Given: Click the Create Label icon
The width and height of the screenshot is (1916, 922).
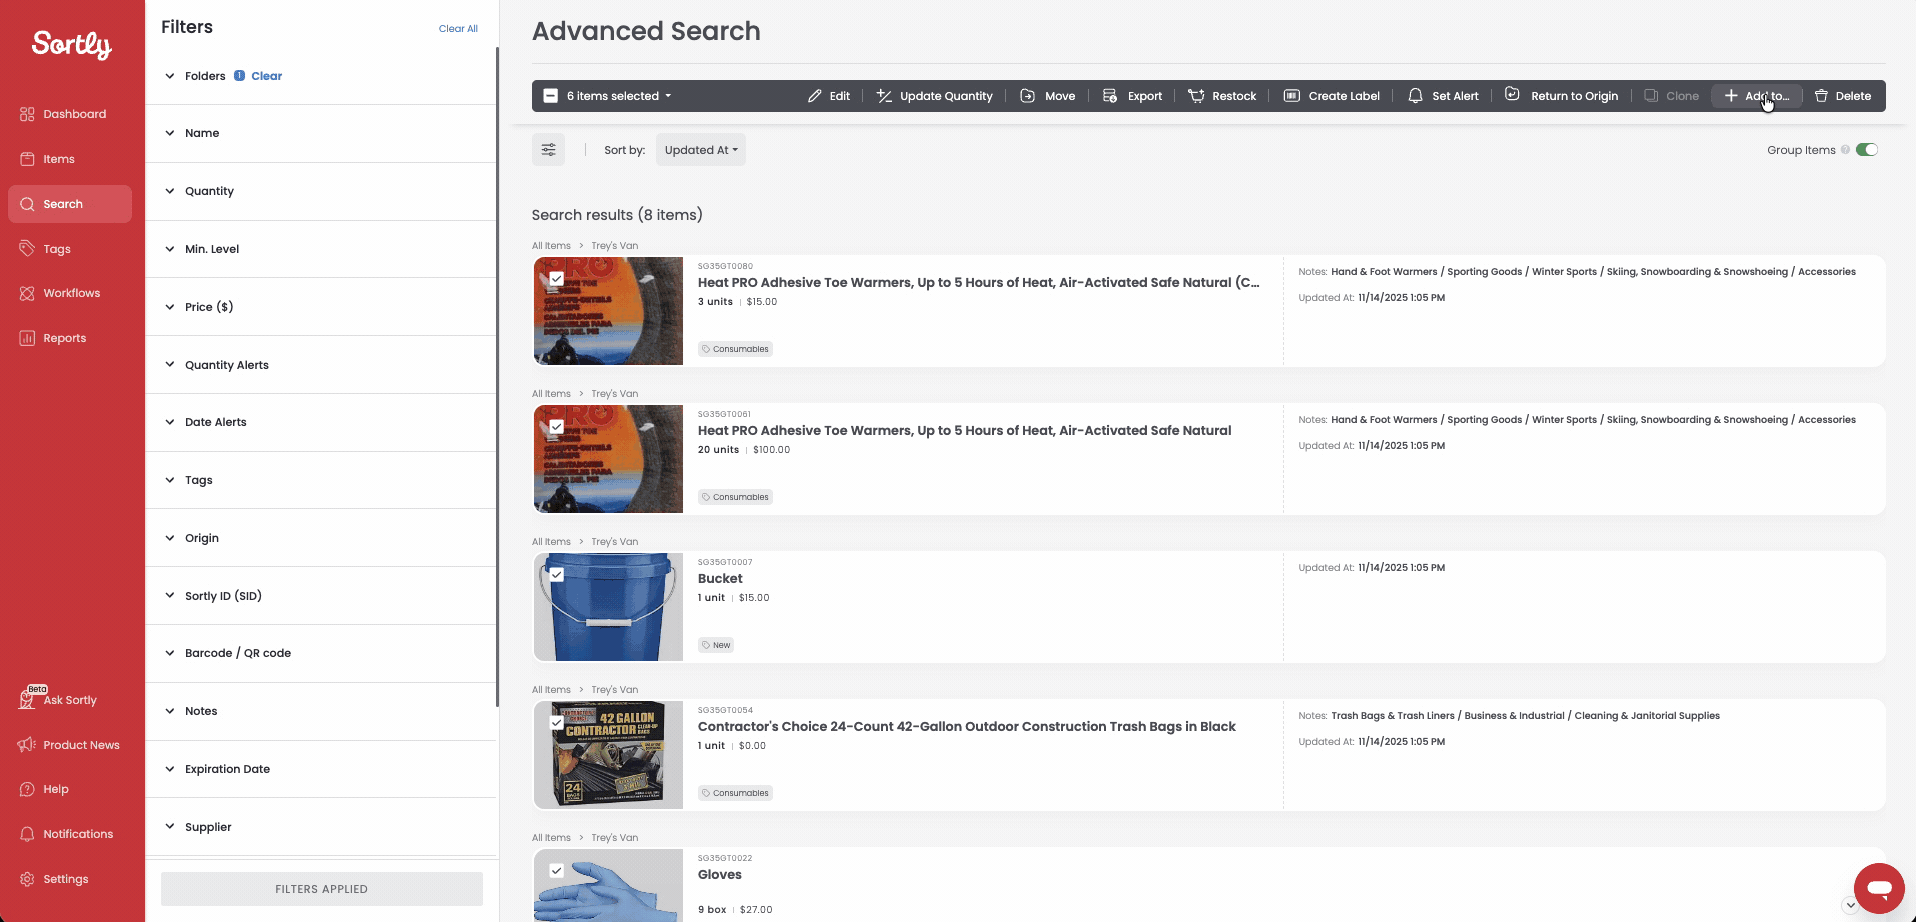Looking at the screenshot, I should (1292, 96).
